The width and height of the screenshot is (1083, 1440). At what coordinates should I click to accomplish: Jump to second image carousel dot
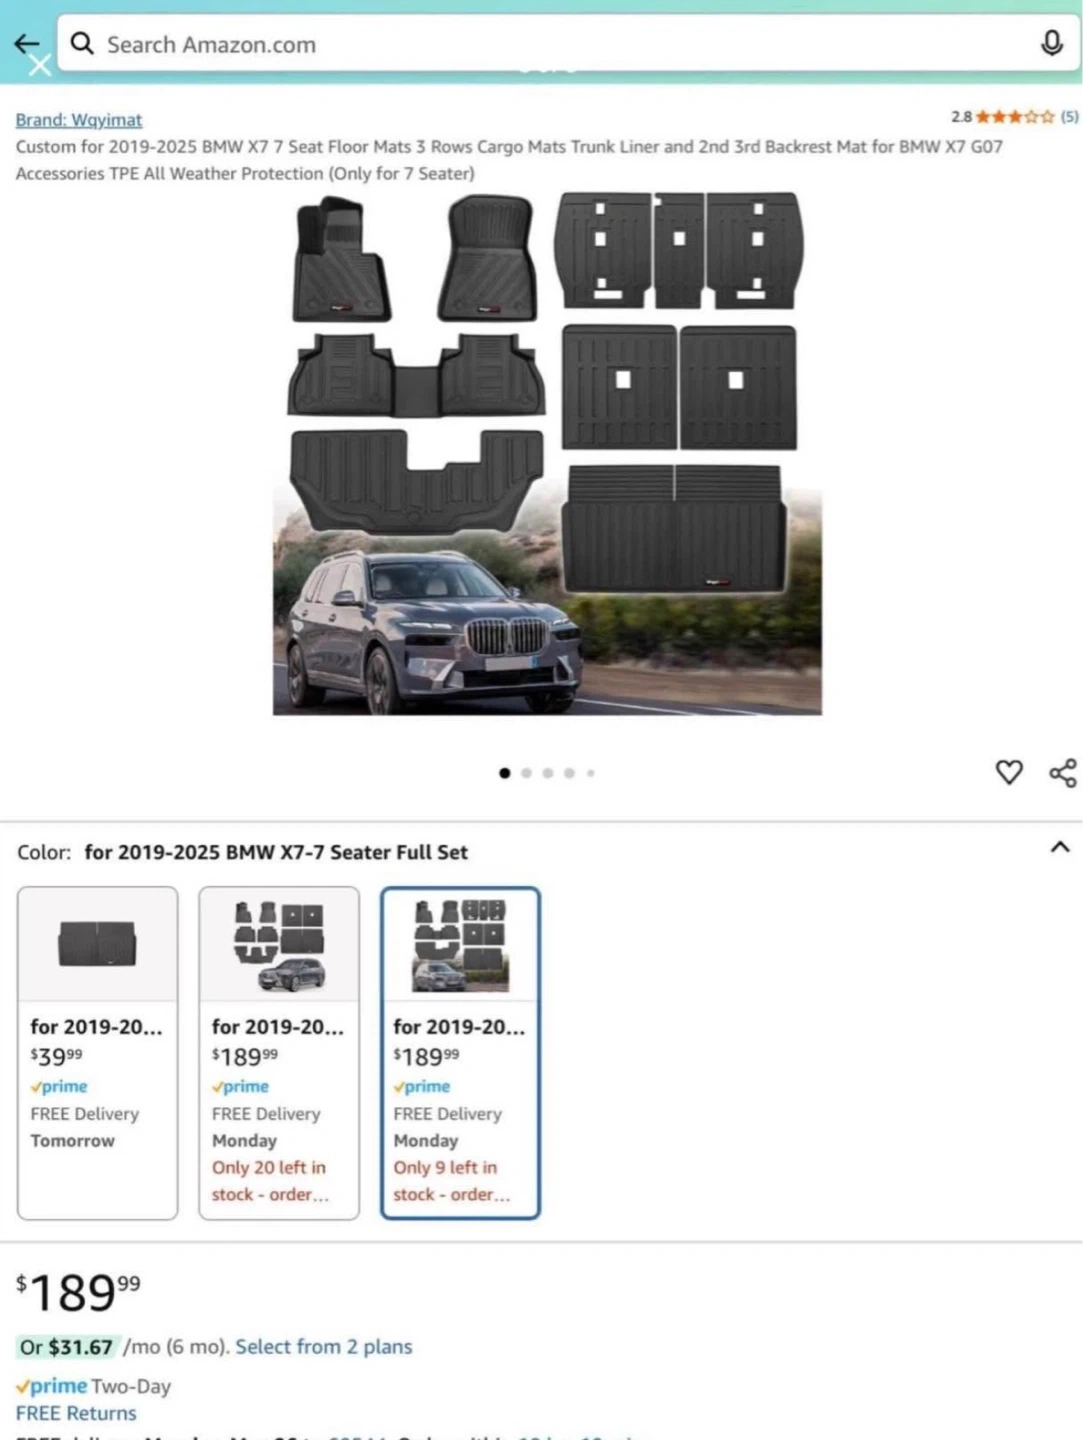click(x=526, y=773)
